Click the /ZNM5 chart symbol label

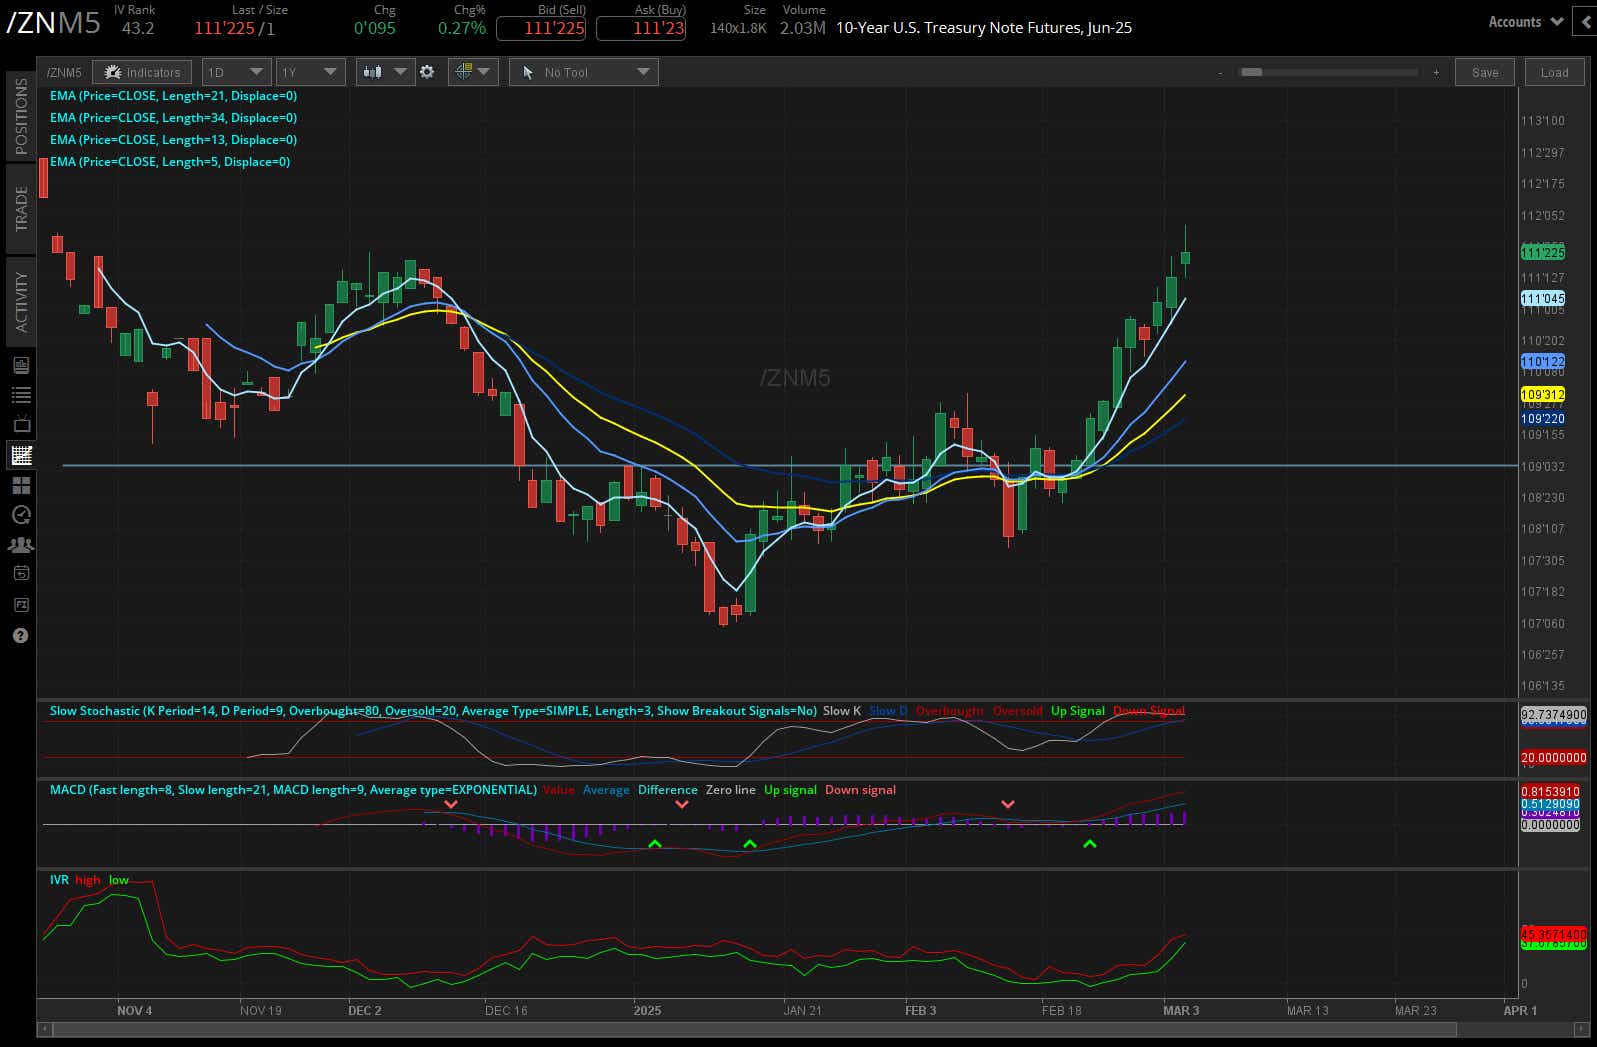(64, 72)
